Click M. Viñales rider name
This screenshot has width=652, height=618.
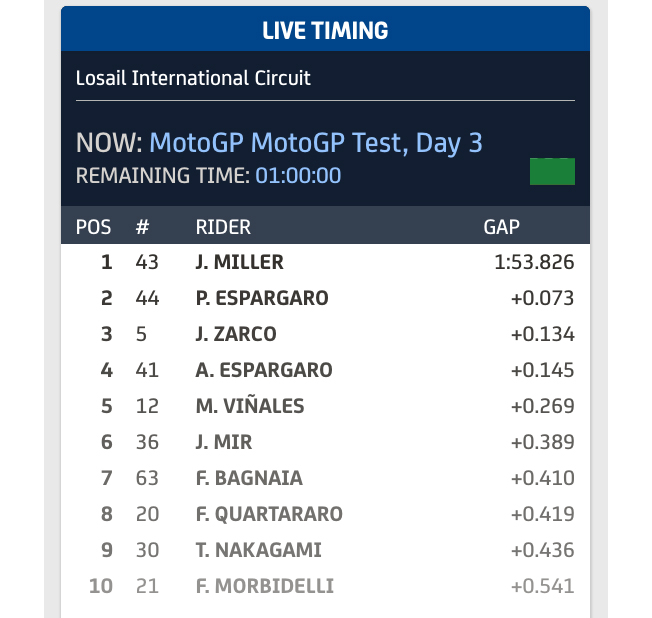[250, 406]
